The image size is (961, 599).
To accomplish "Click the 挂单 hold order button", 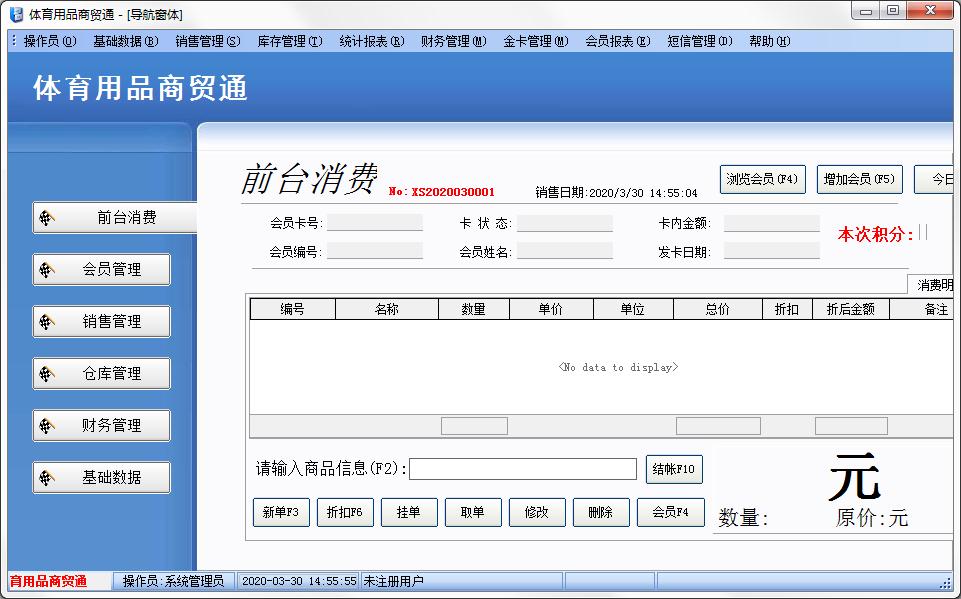I will click(x=409, y=513).
